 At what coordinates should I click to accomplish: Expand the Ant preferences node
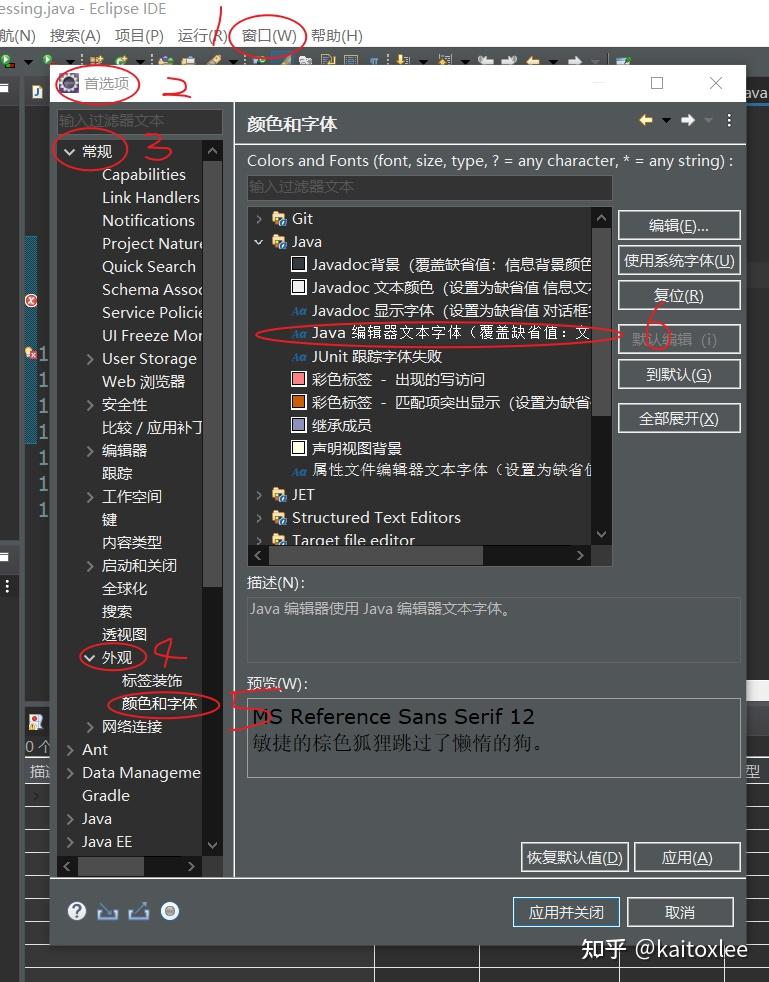tap(70, 750)
